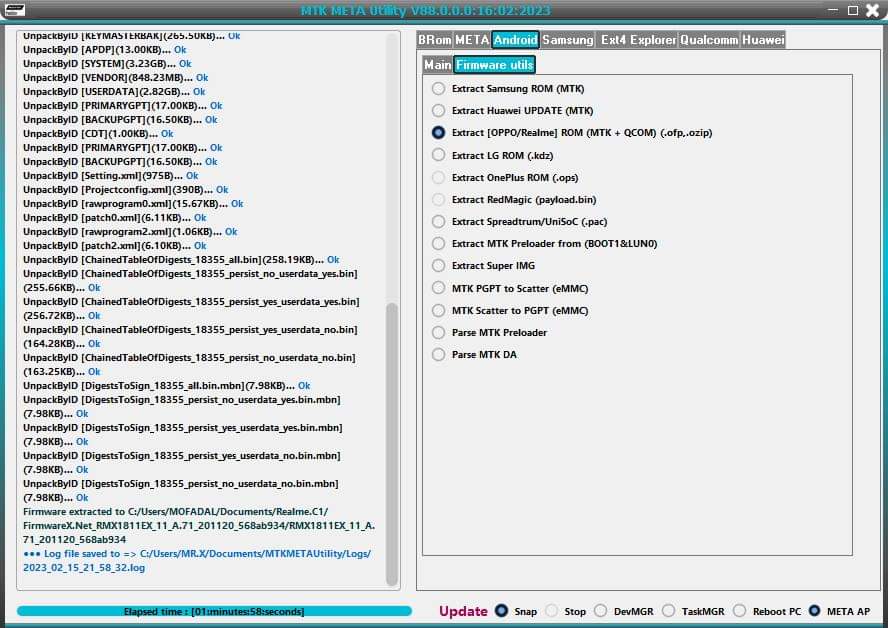Click the MTK META Utility title text
Screen dimensions: 888x628
425,10
